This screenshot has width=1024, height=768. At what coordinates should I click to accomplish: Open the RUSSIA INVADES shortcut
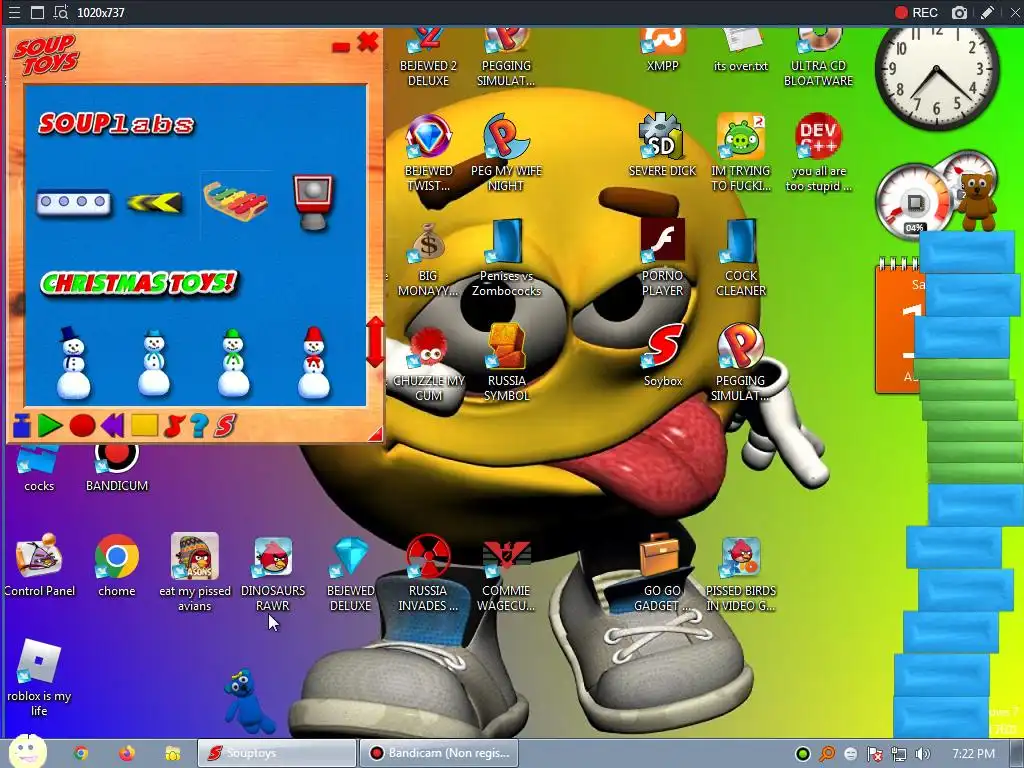[x=428, y=573]
